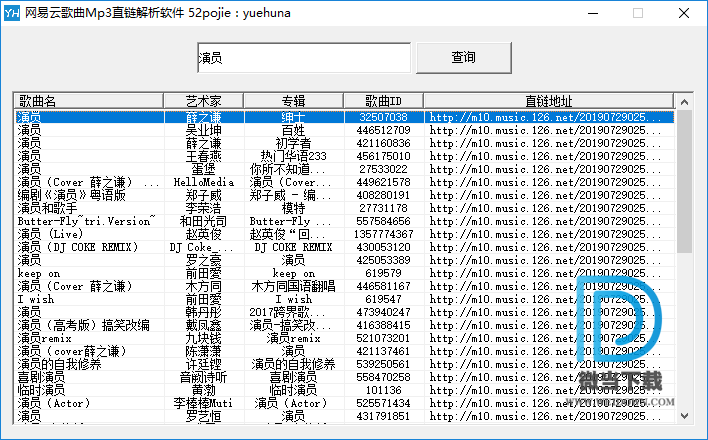
Task: Select artist 赵英俊 cell
Action: (204, 234)
